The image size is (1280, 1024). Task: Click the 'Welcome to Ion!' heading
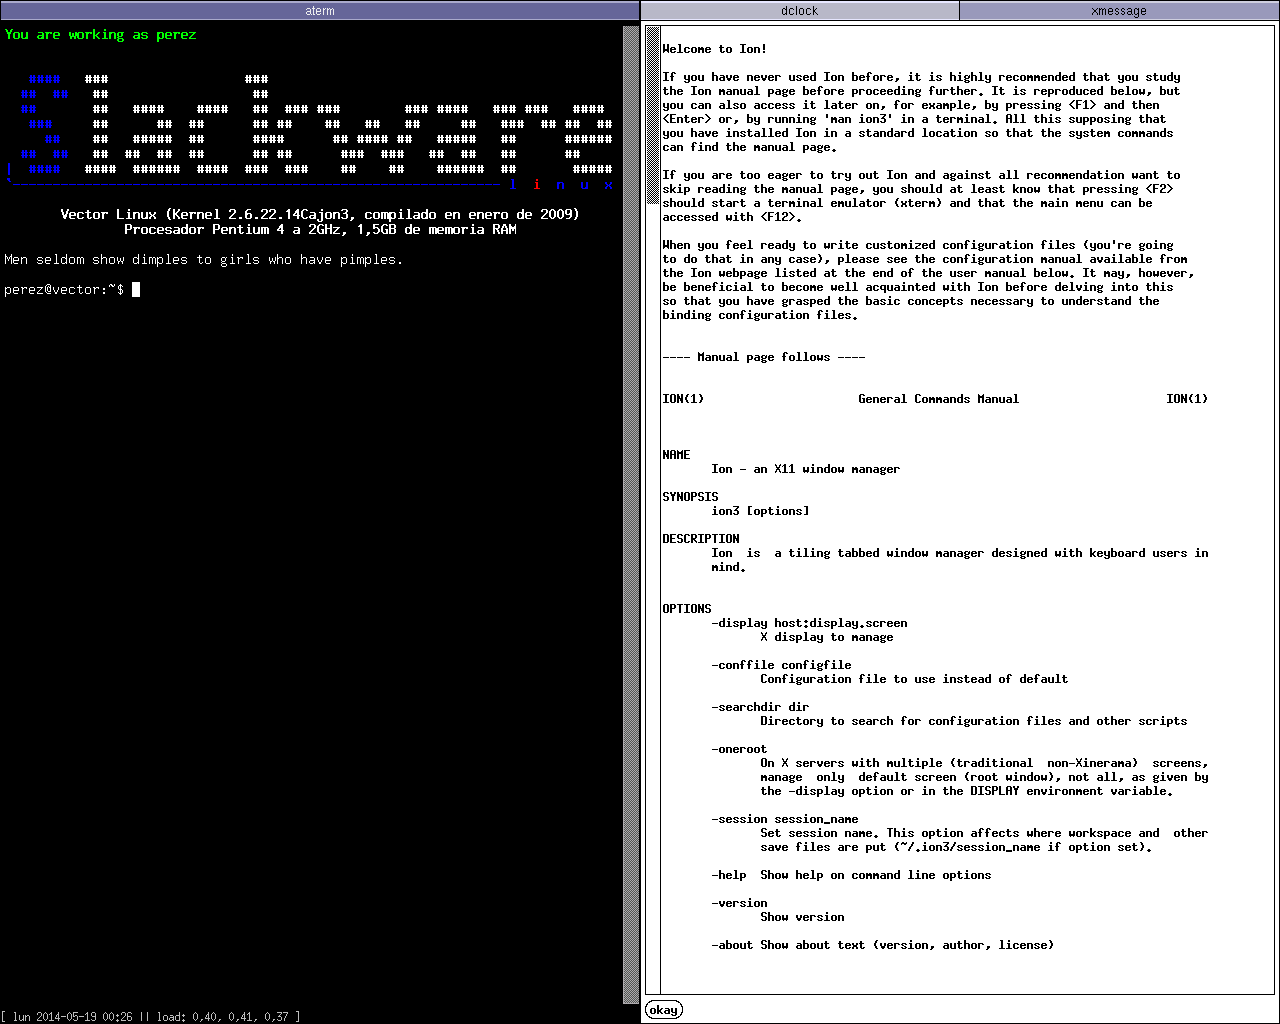tap(715, 49)
